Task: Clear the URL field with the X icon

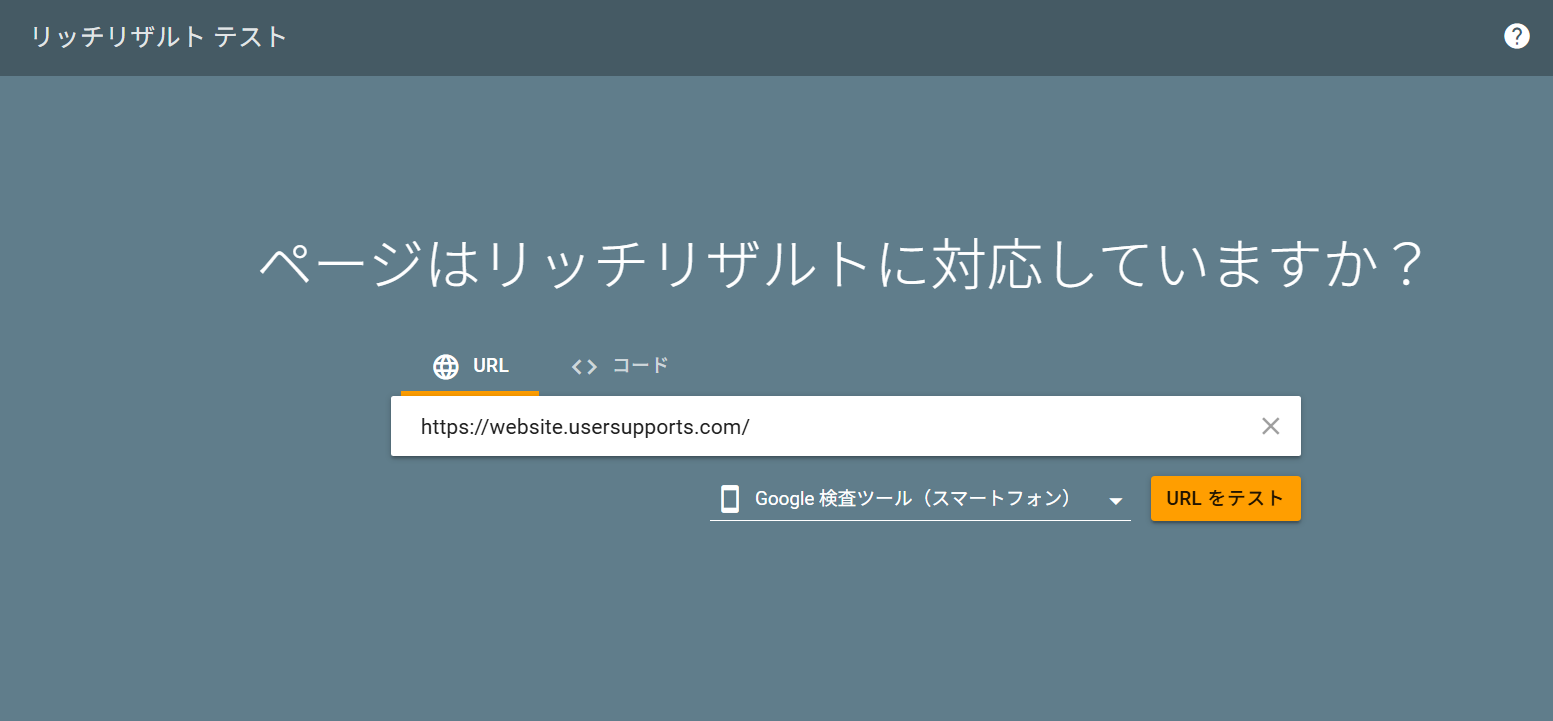Action: tap(1270, 426)
